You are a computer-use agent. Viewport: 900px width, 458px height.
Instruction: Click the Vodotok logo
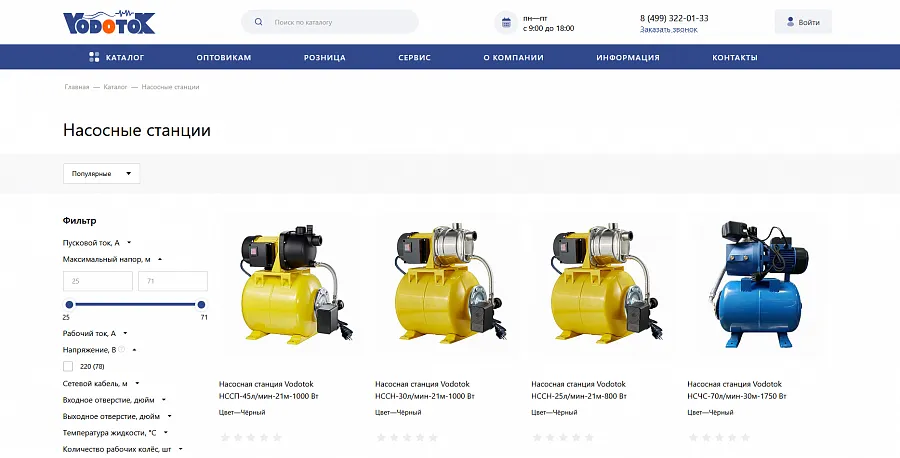pyautogui.click(x=109, y=22)
